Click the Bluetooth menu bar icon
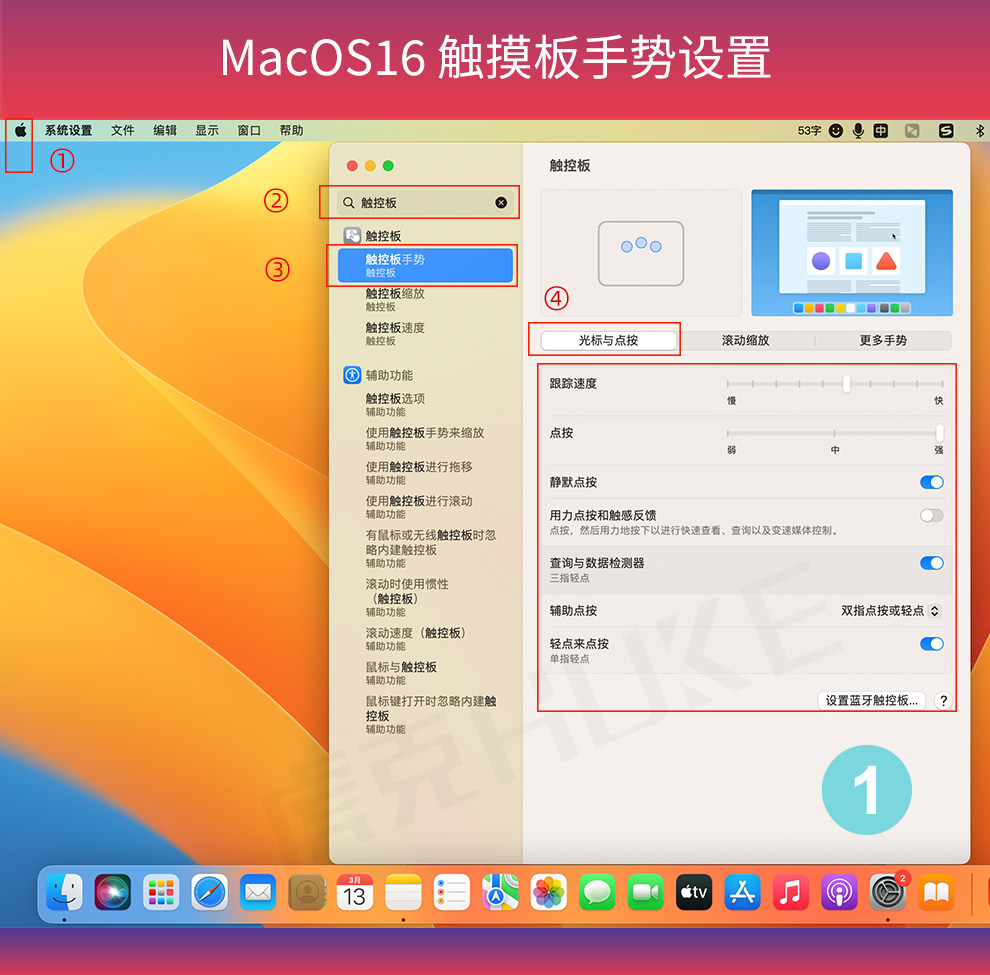Viewport: 990px width, 975px height. (x=979, y=131)
